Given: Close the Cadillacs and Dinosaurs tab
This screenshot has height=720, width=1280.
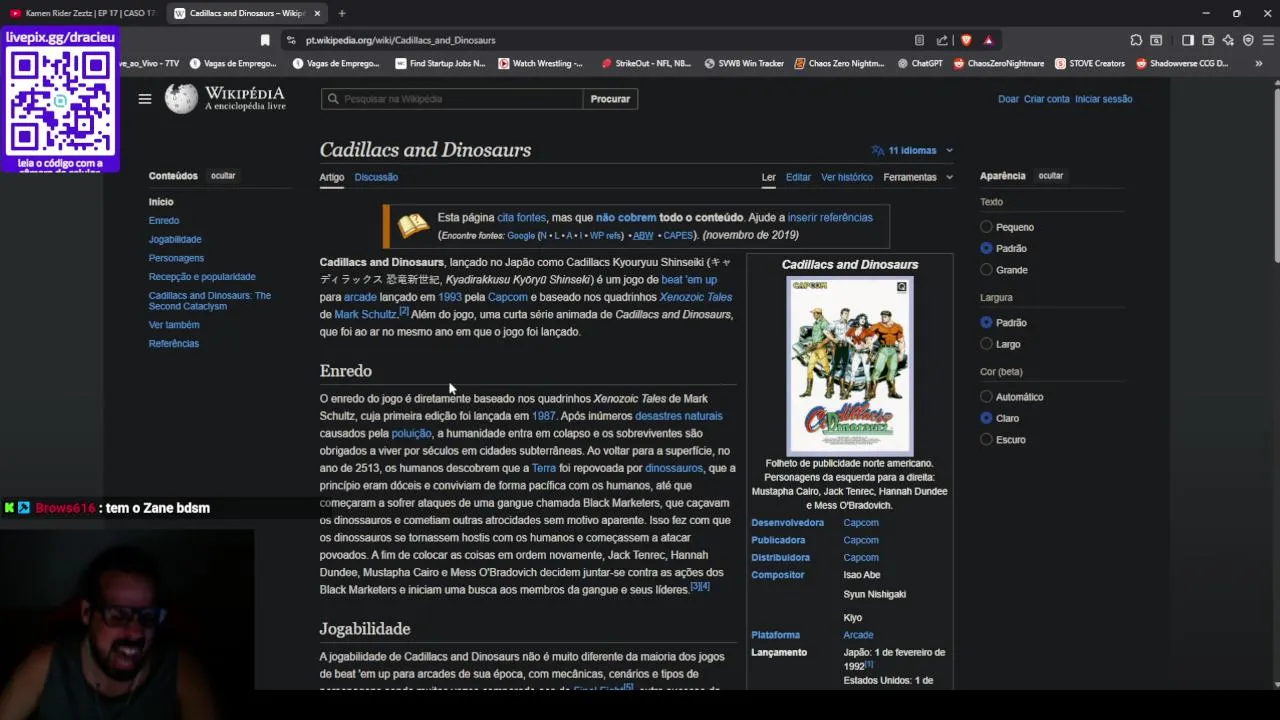Looking at the screenshot, I should (318, 13).
